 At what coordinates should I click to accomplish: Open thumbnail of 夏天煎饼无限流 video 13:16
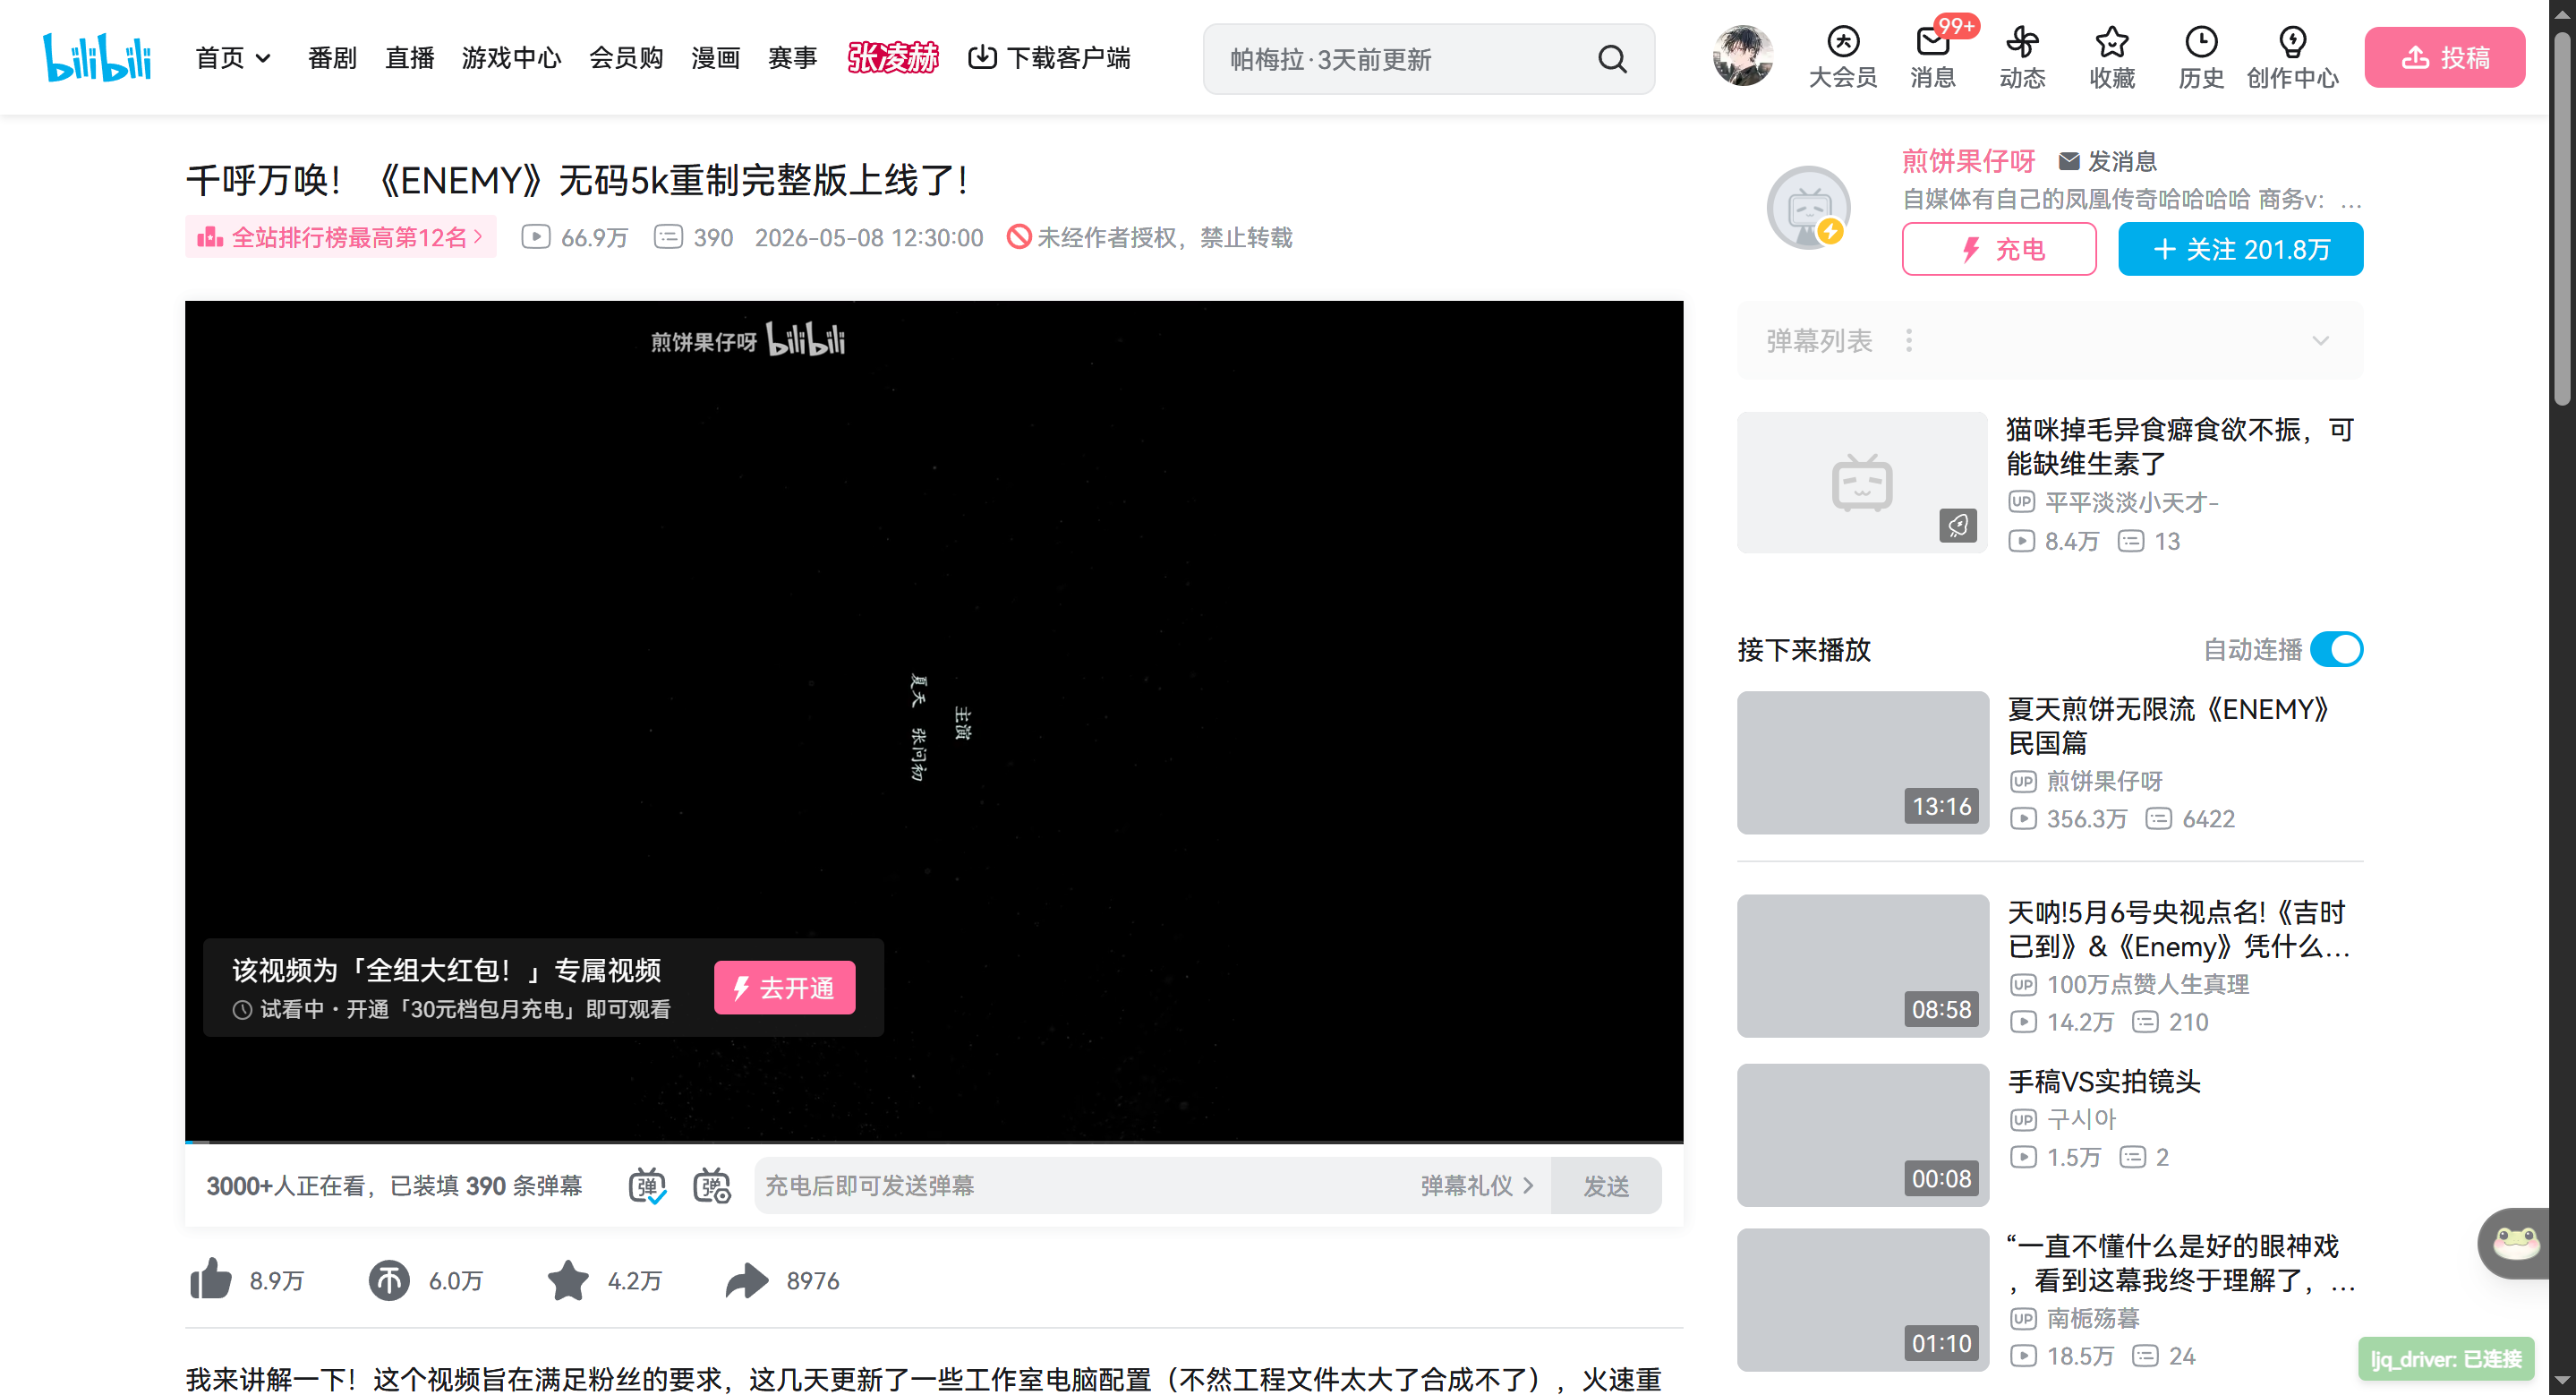point(1862,762)
